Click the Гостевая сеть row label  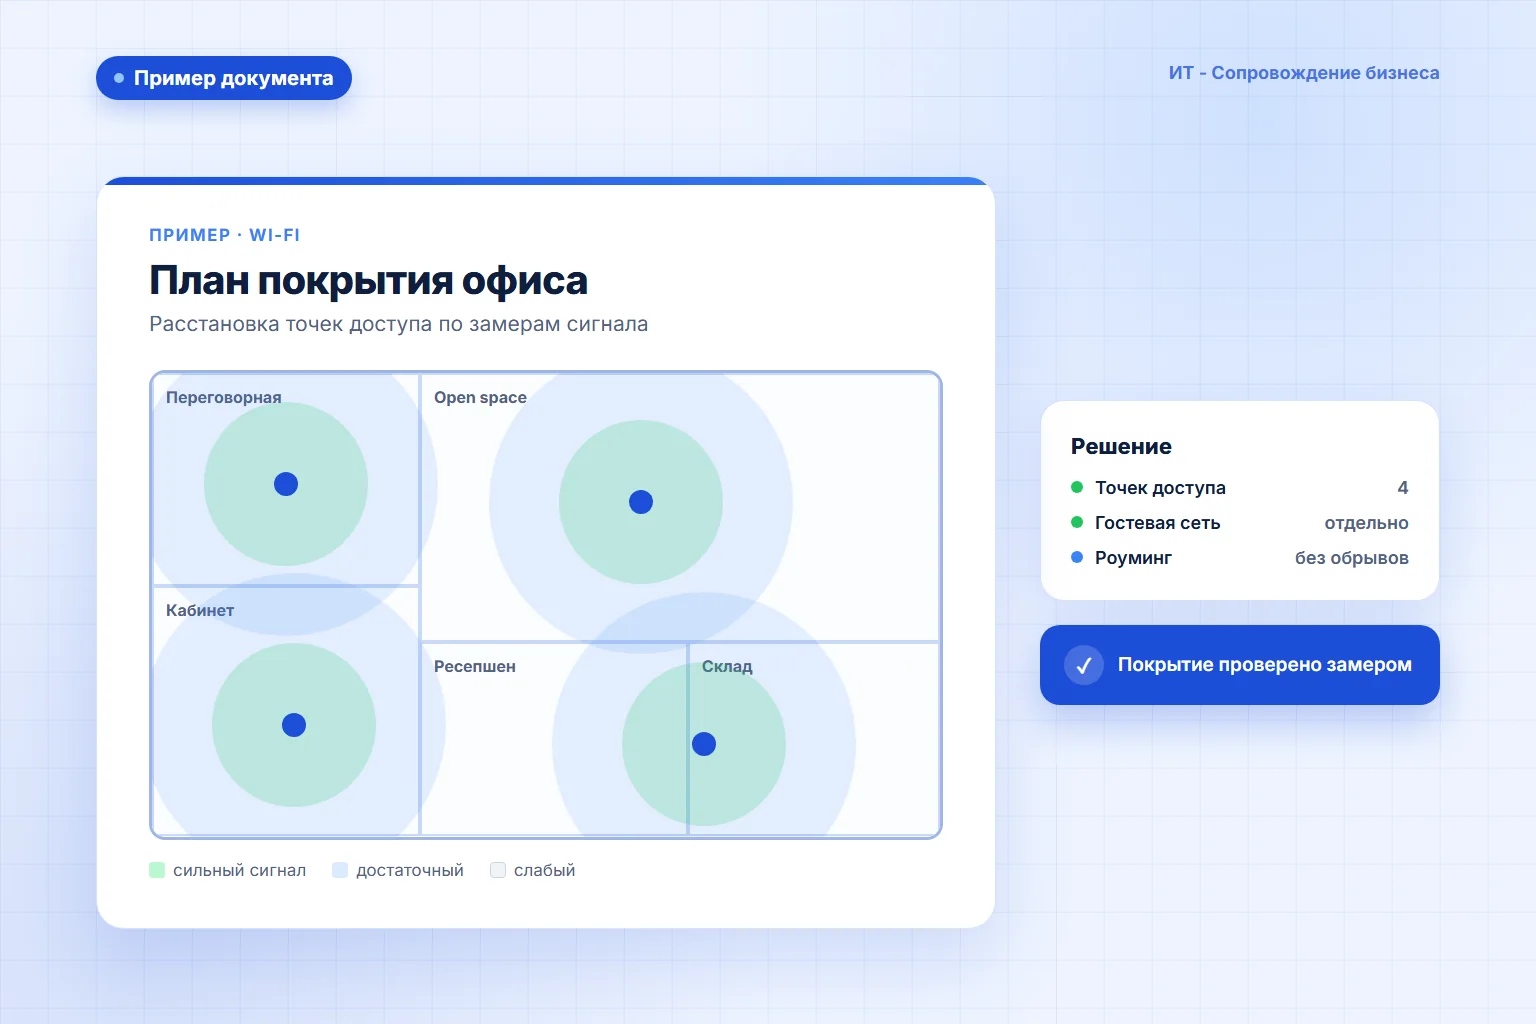click(1158, 523)
